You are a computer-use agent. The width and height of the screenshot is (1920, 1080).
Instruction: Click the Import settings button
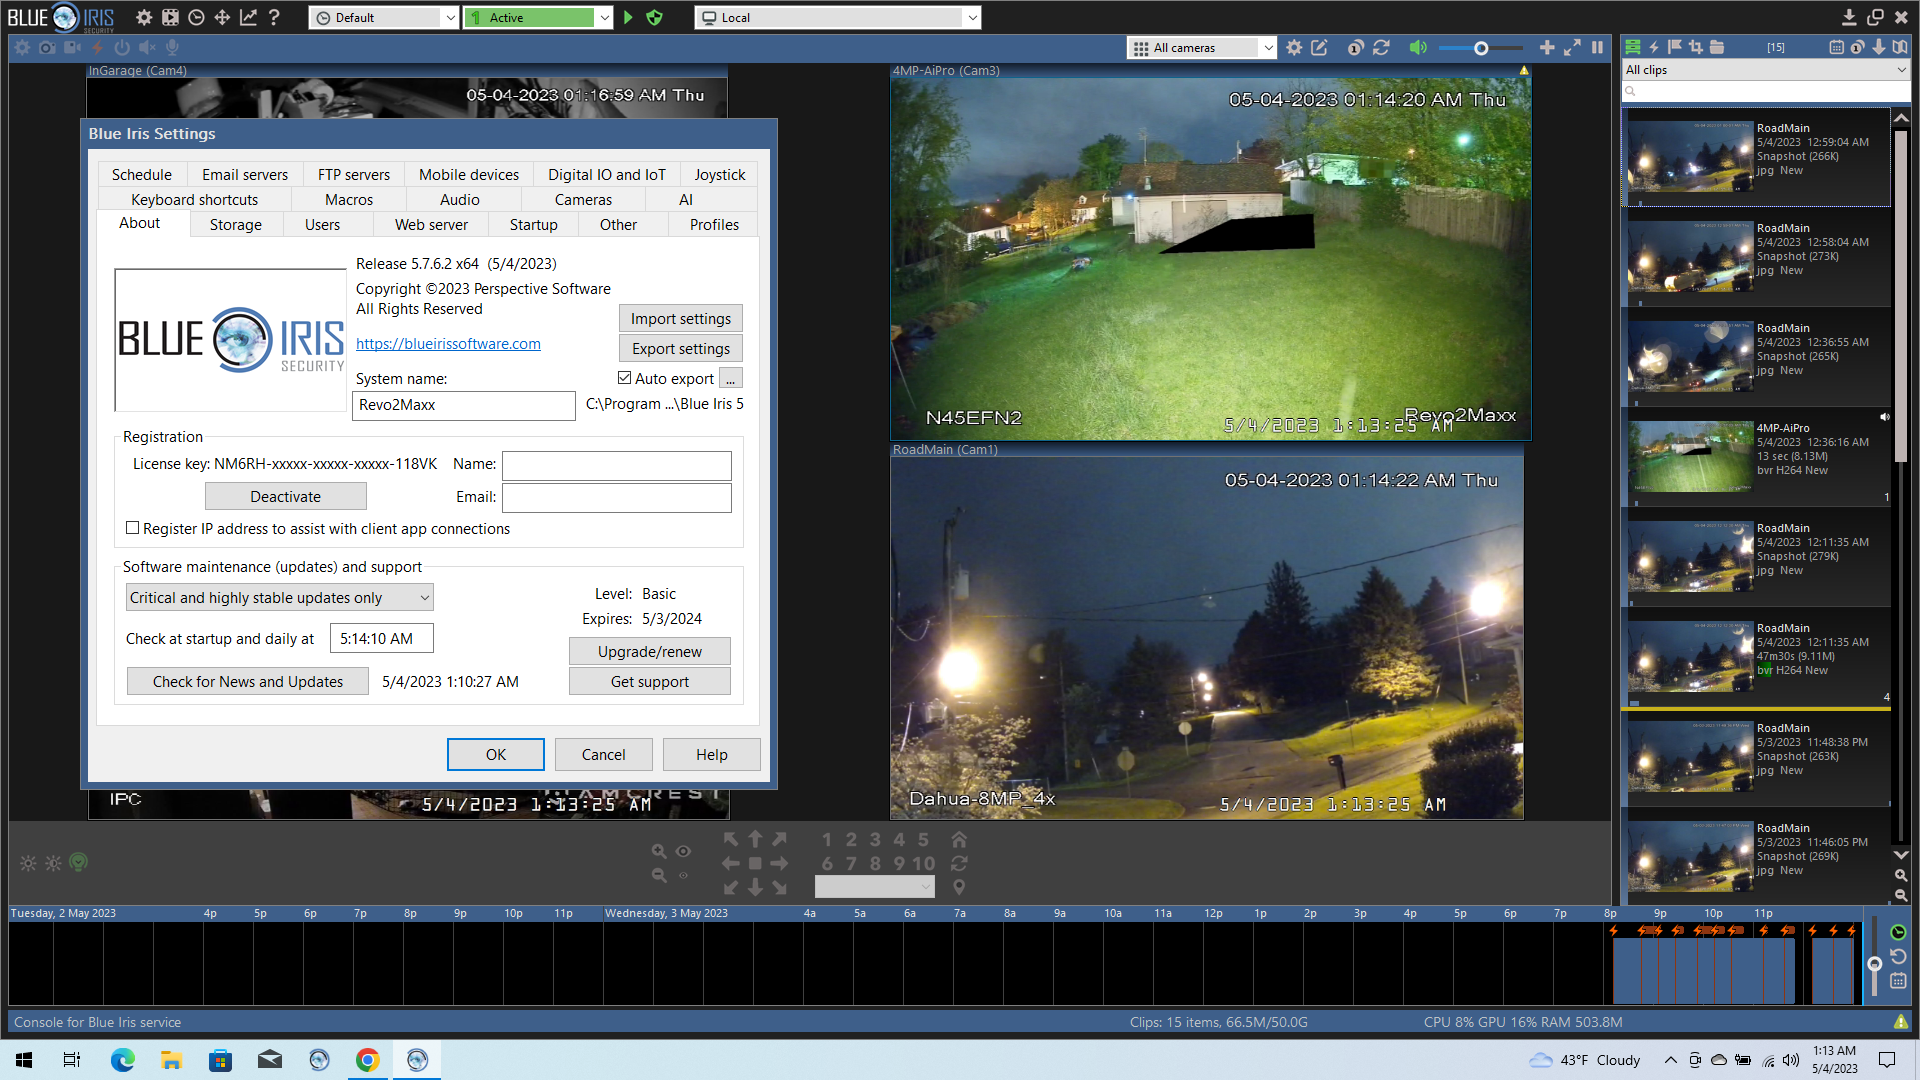(x=681, y=318)
